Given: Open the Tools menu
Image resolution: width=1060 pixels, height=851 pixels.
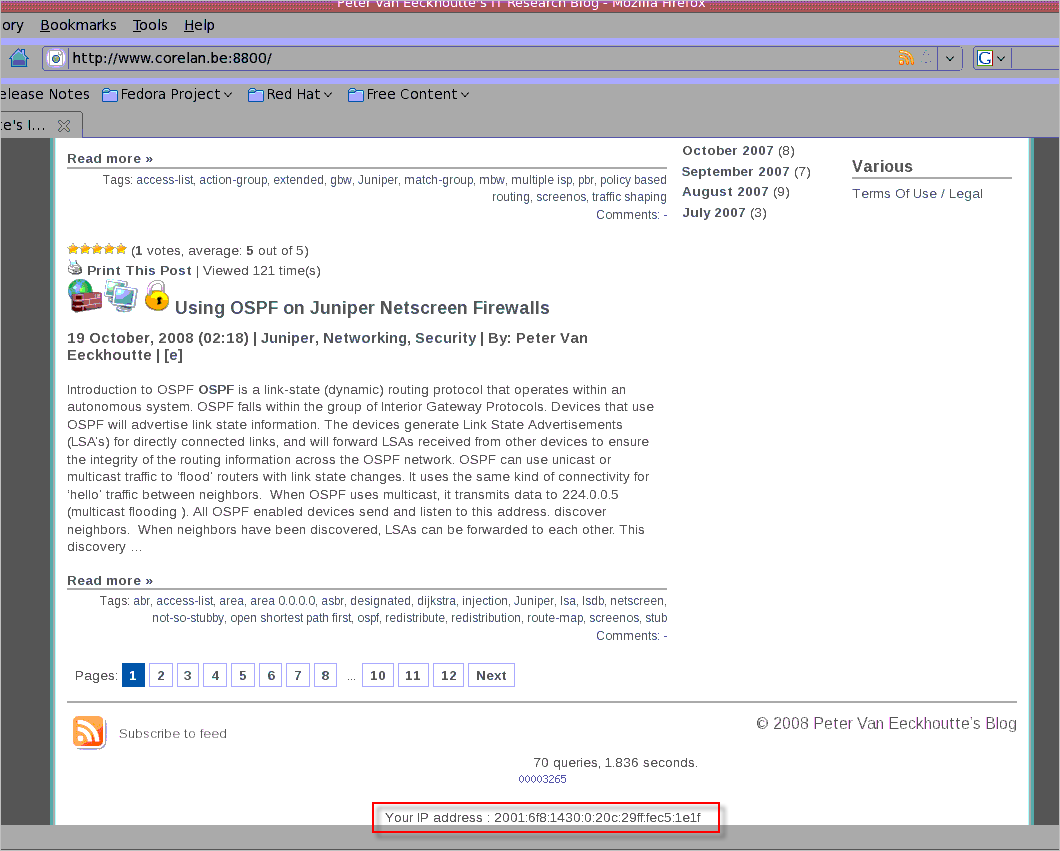Looking at the screenshot, I should click(150, 25).
